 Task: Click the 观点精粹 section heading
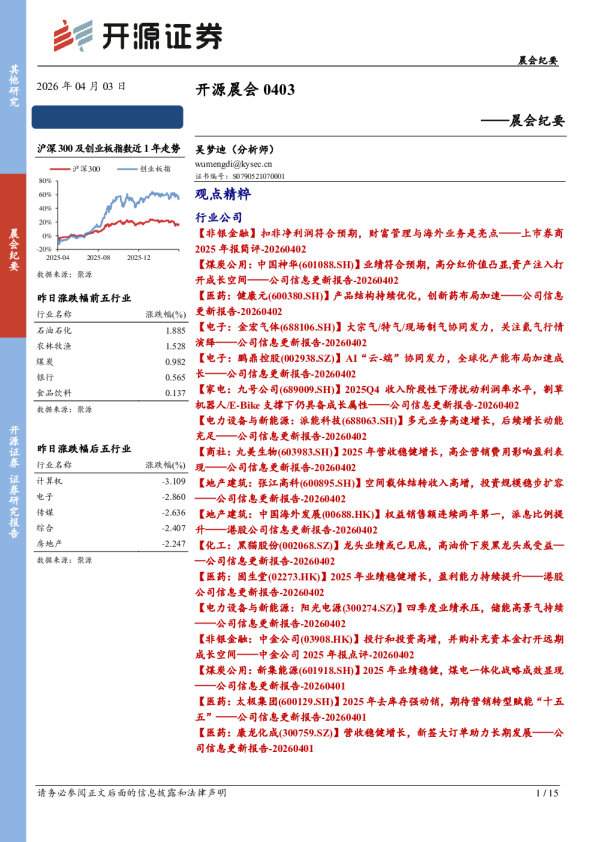[x=222, y=194]
